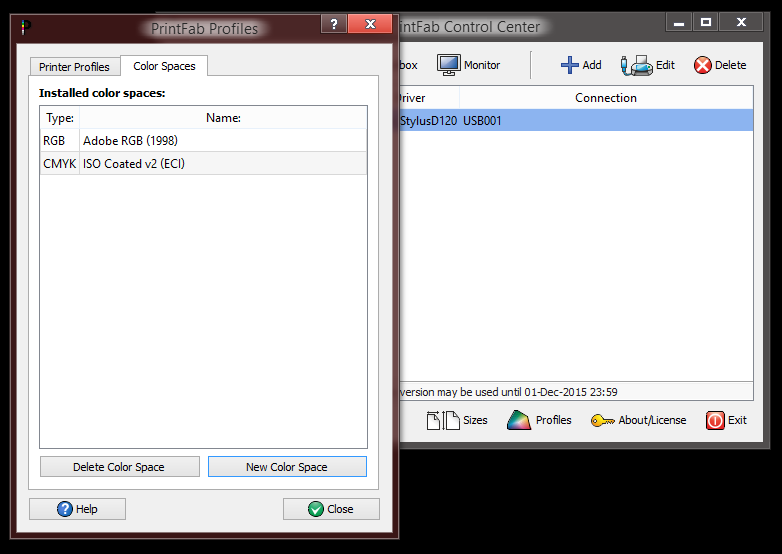Select the ISO Coated v2 (ECI) row
782x554 pixels.
(x=203, y=164)
